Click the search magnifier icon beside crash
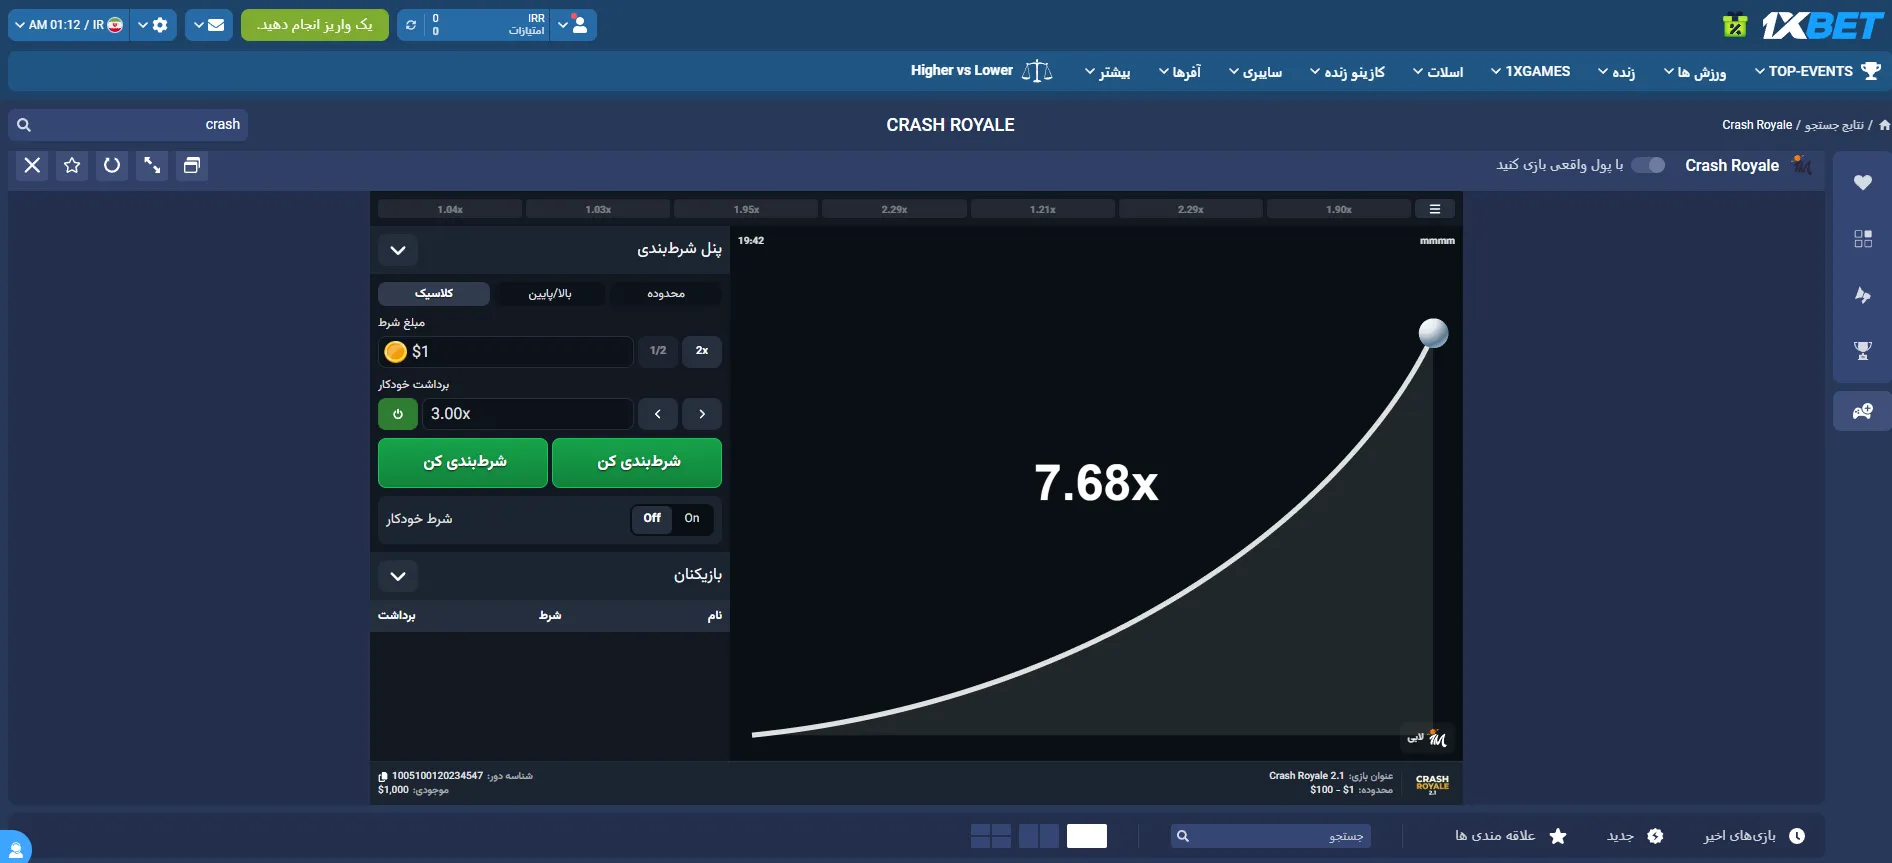Image resolution: width=1892 pixels, height=863 pixels. point(24,125)
